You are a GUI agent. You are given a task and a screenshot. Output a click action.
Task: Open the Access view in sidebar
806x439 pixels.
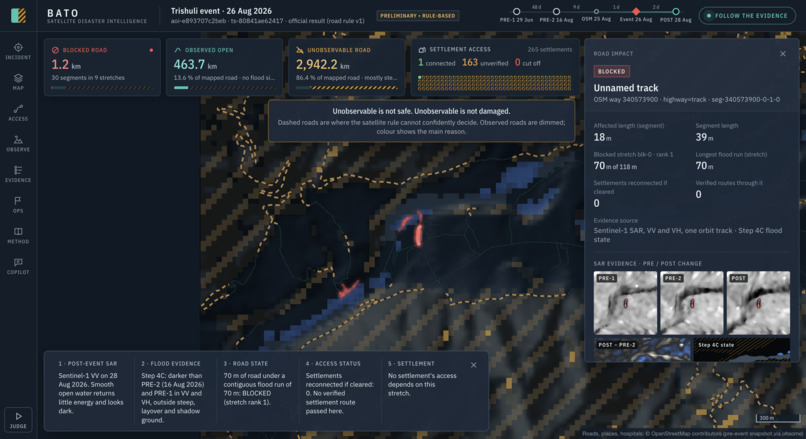18,113
